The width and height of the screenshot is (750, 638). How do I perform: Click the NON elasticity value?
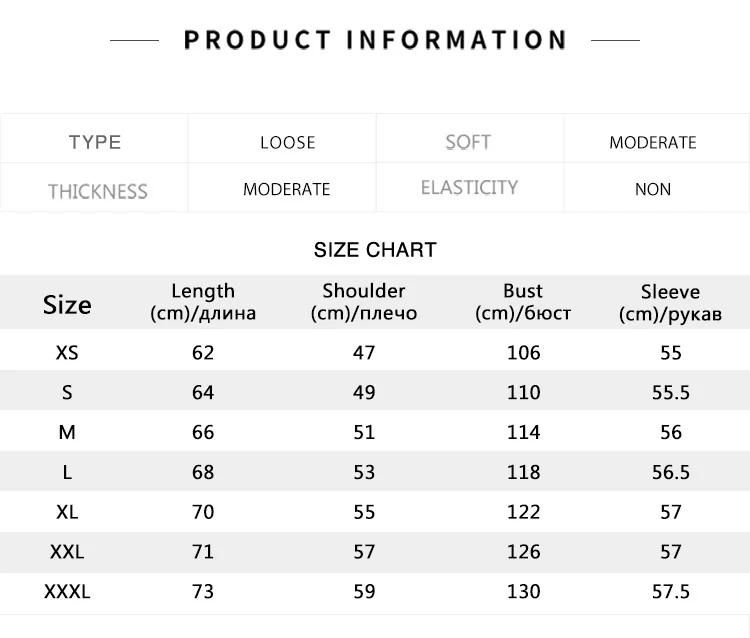(652, 189)
